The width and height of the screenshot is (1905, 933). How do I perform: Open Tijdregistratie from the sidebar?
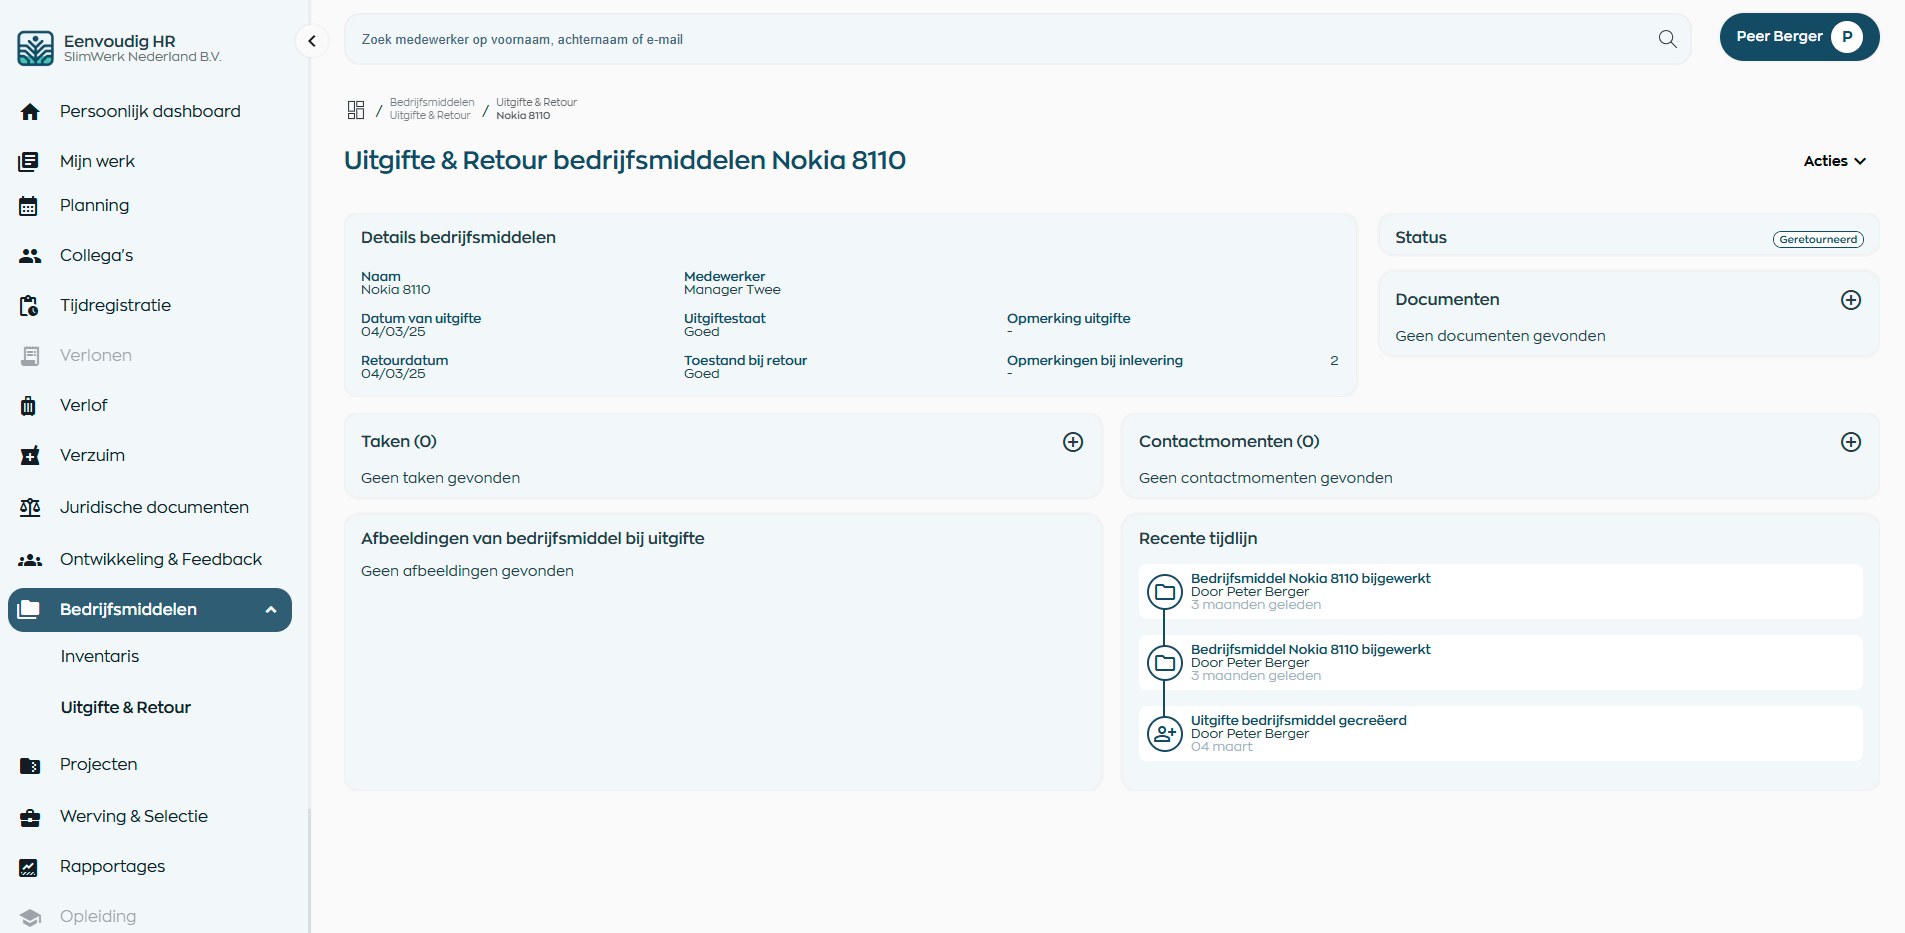[115, 305]
